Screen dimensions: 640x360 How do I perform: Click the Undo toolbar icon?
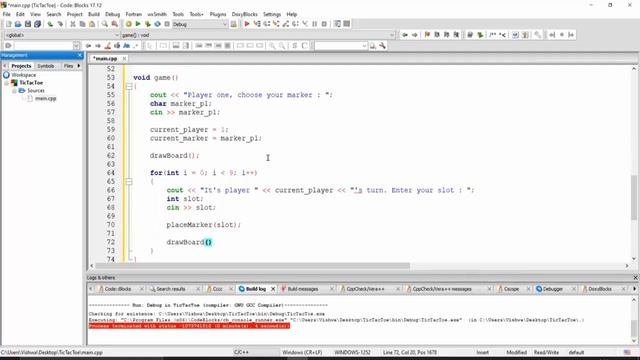pyautogui.click(x=50, y=24)
